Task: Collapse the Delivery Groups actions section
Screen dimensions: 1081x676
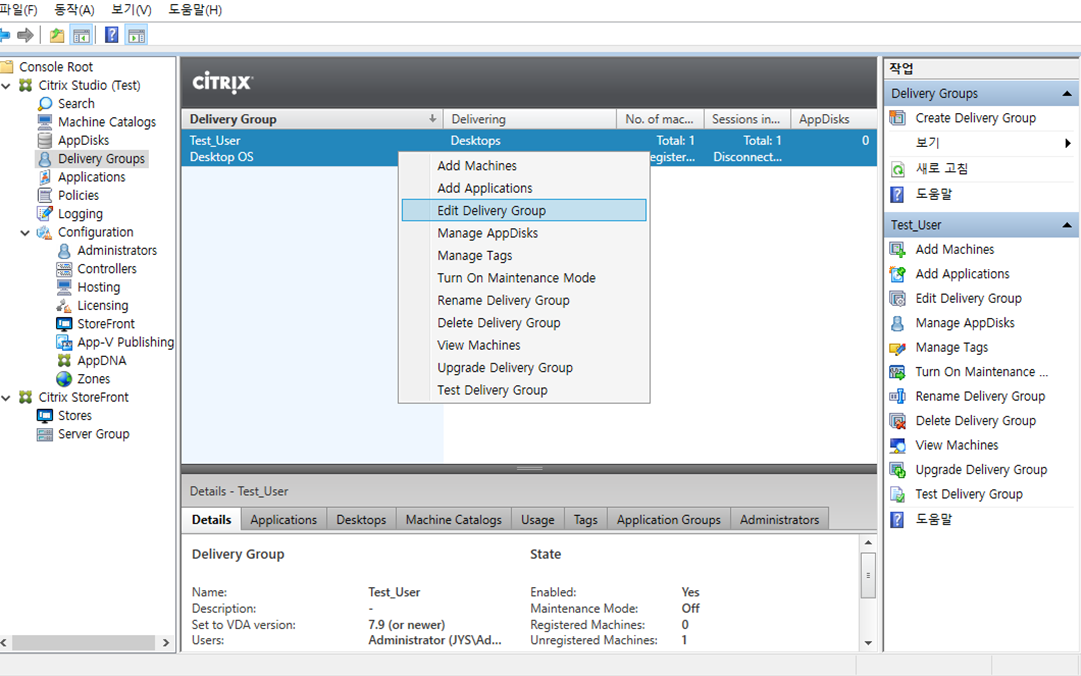Action: pyautogui.click(x=1067, y=93)
